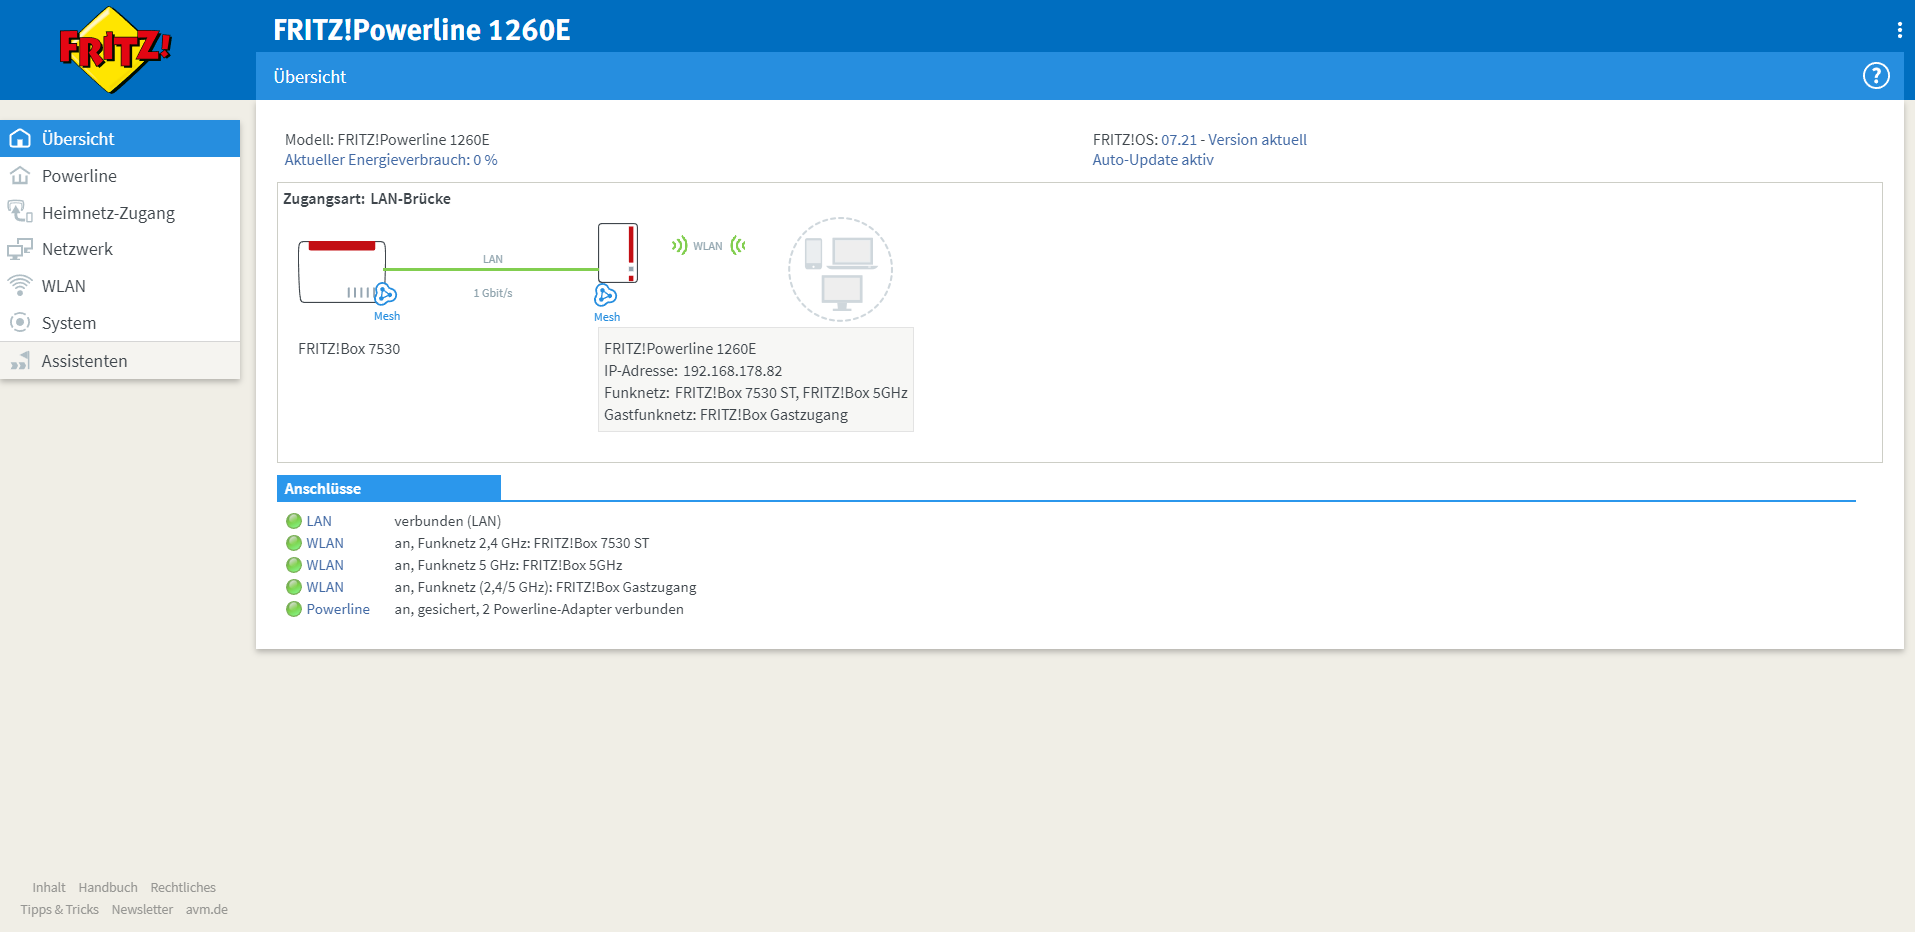Open WLAN link for 2,4 GHz network
The height and width of the screenshot is (932, 1915).
coord(325,543)
